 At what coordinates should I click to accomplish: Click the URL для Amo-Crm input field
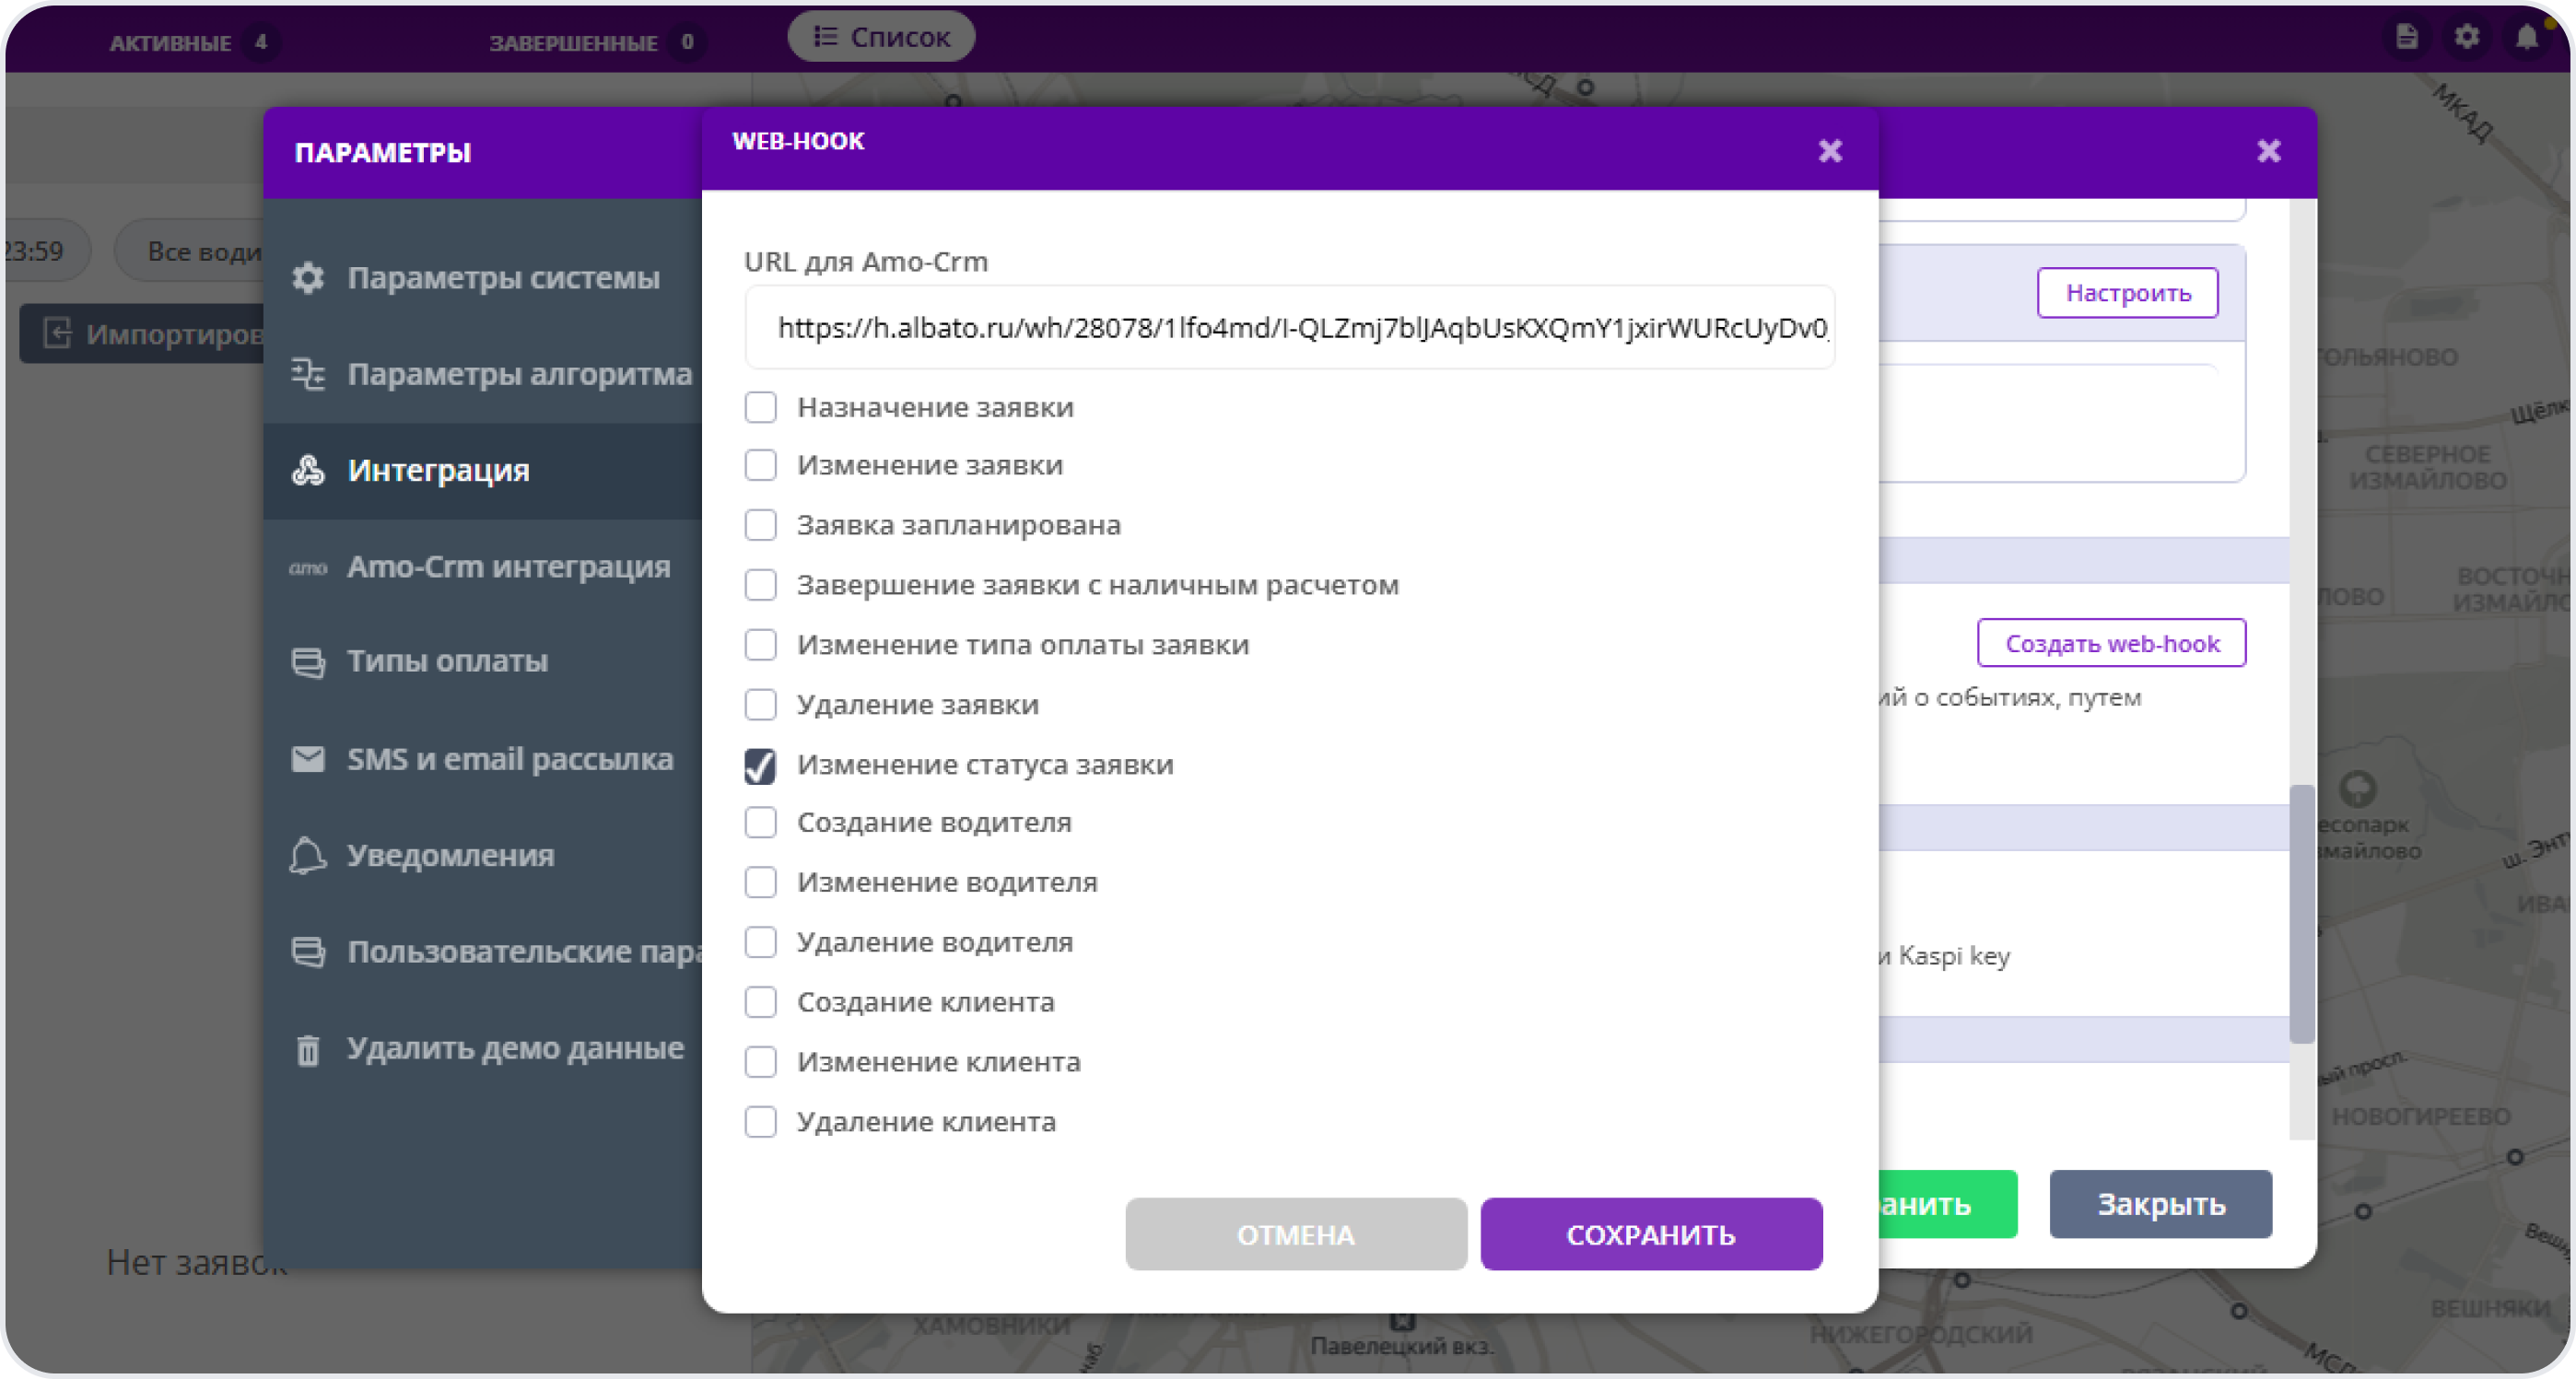coord(1289,328)
